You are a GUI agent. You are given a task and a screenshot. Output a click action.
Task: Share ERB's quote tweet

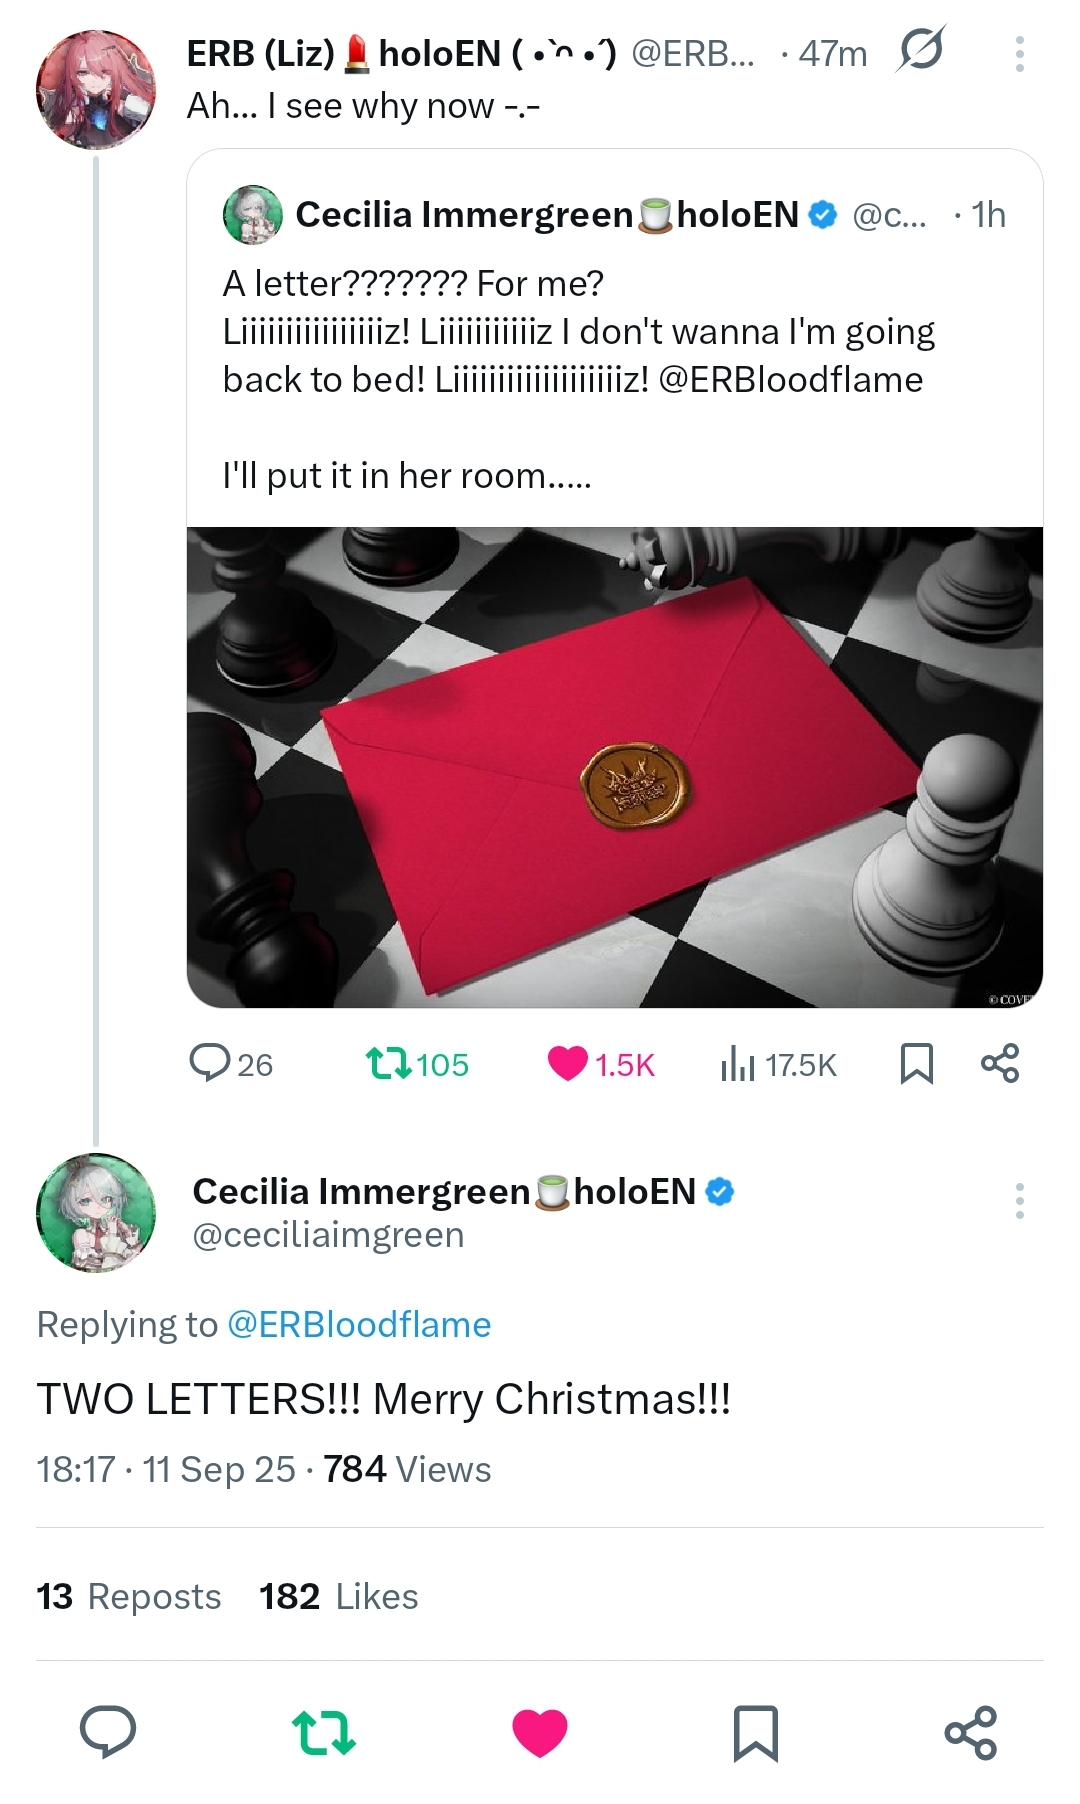[1000, 1063]
